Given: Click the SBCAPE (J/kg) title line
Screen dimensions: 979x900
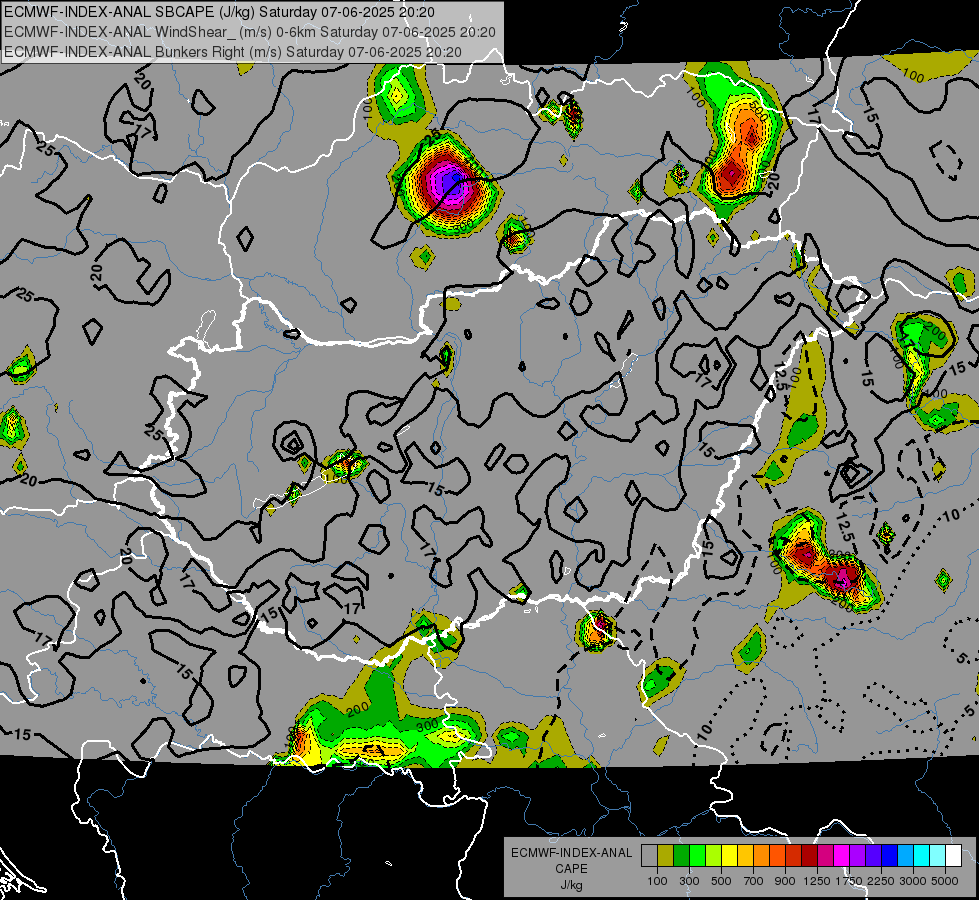Looking at the screenshot, I should point(219,12).
